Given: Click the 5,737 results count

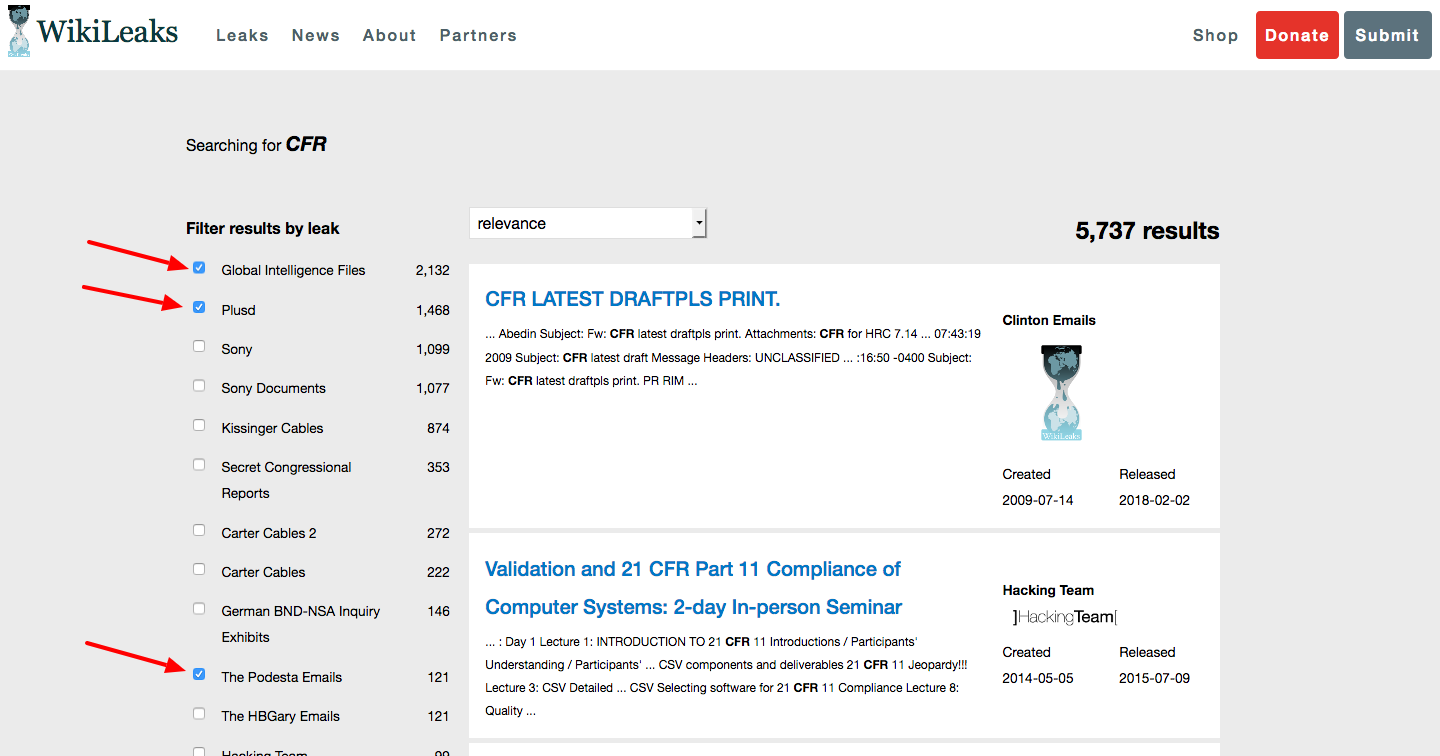Looking at the screenshot, I should pyautogui.click(x=1147, y=231).
